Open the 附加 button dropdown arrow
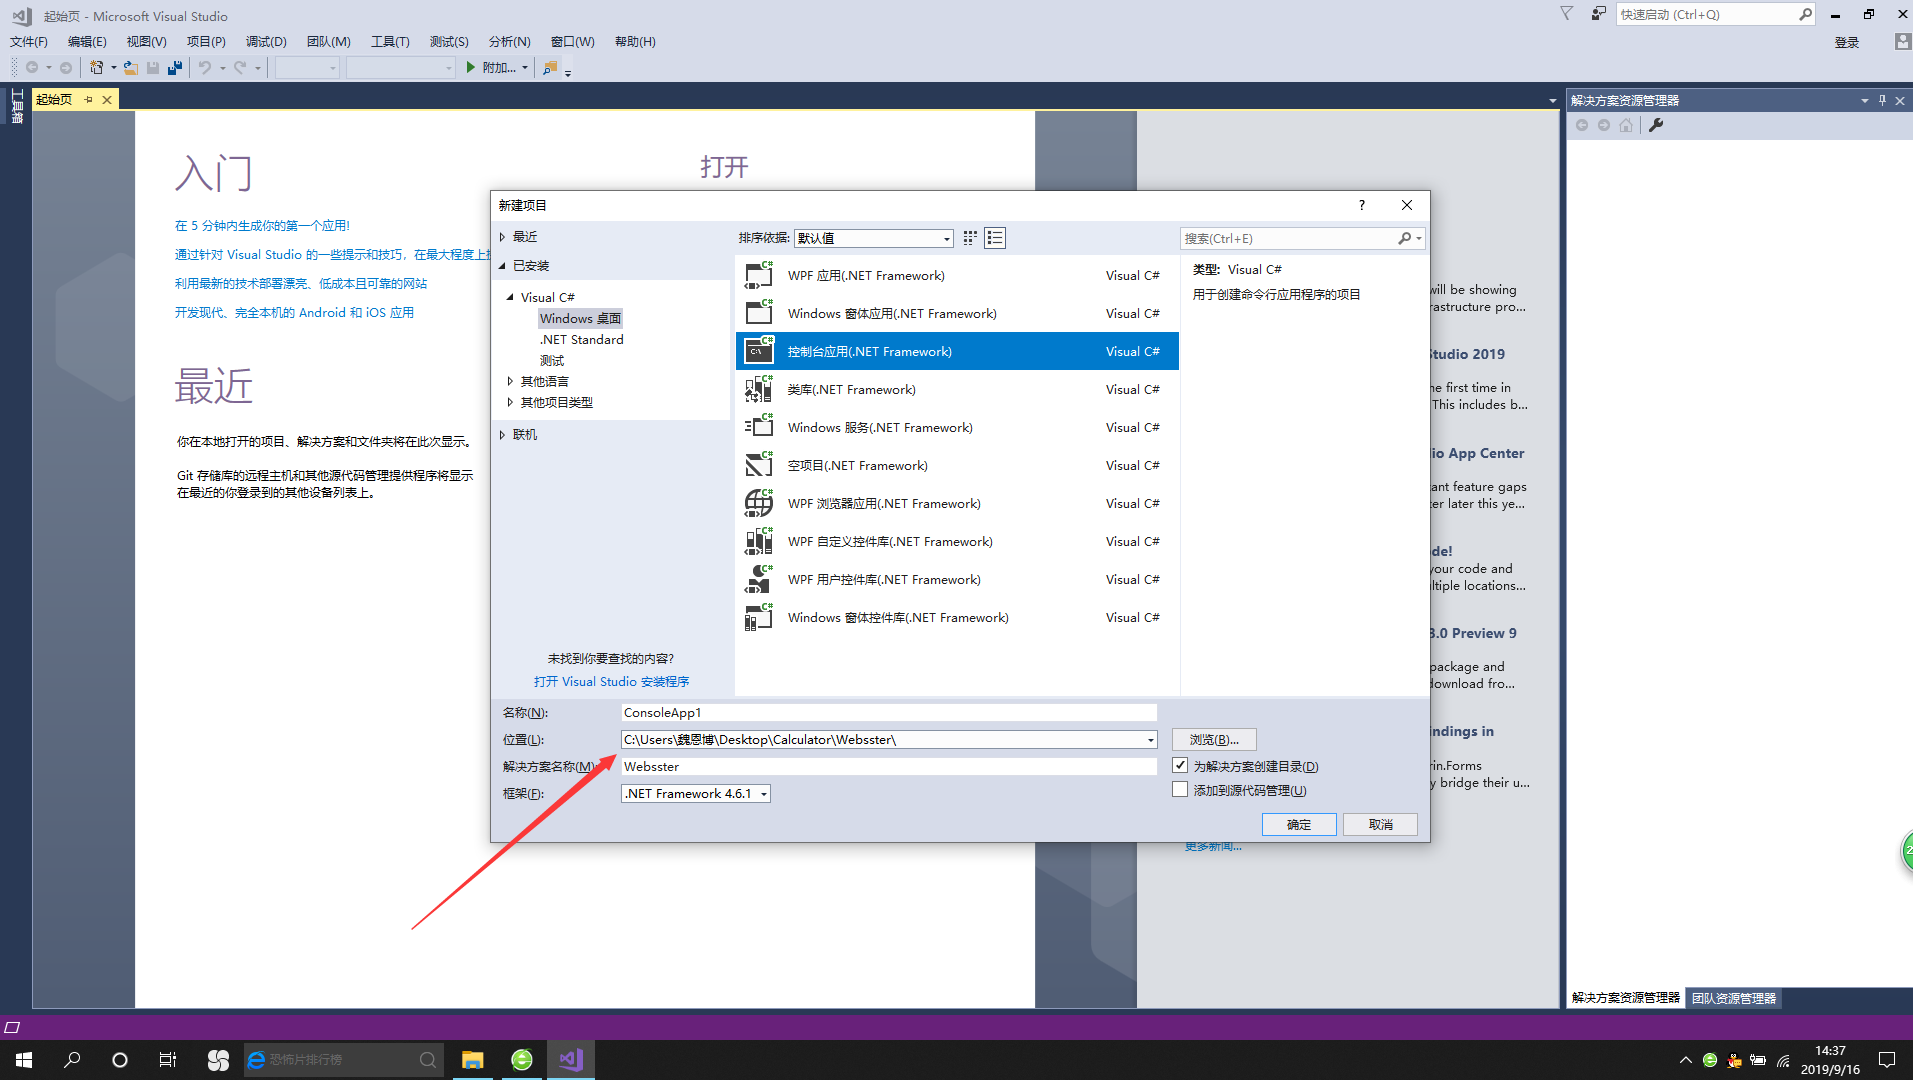Viewport: 1913px width, 1080px height. 524,68
